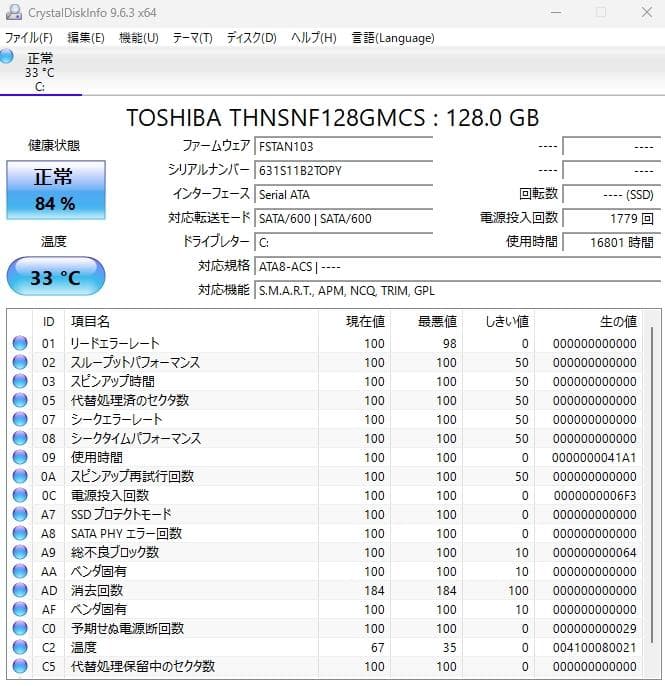Click the firmware field FSTAN103

tap(343, 147)
